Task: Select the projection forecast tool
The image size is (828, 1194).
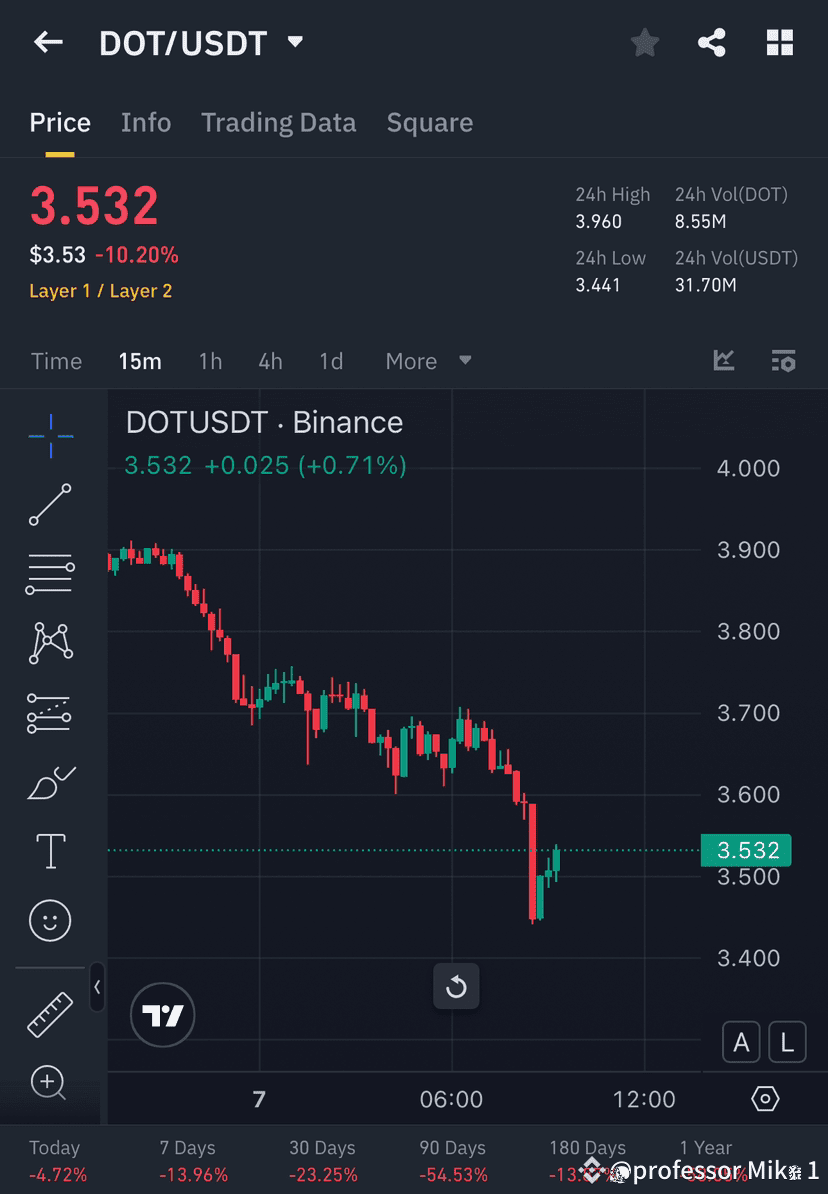Action: (x=50, y=714)
